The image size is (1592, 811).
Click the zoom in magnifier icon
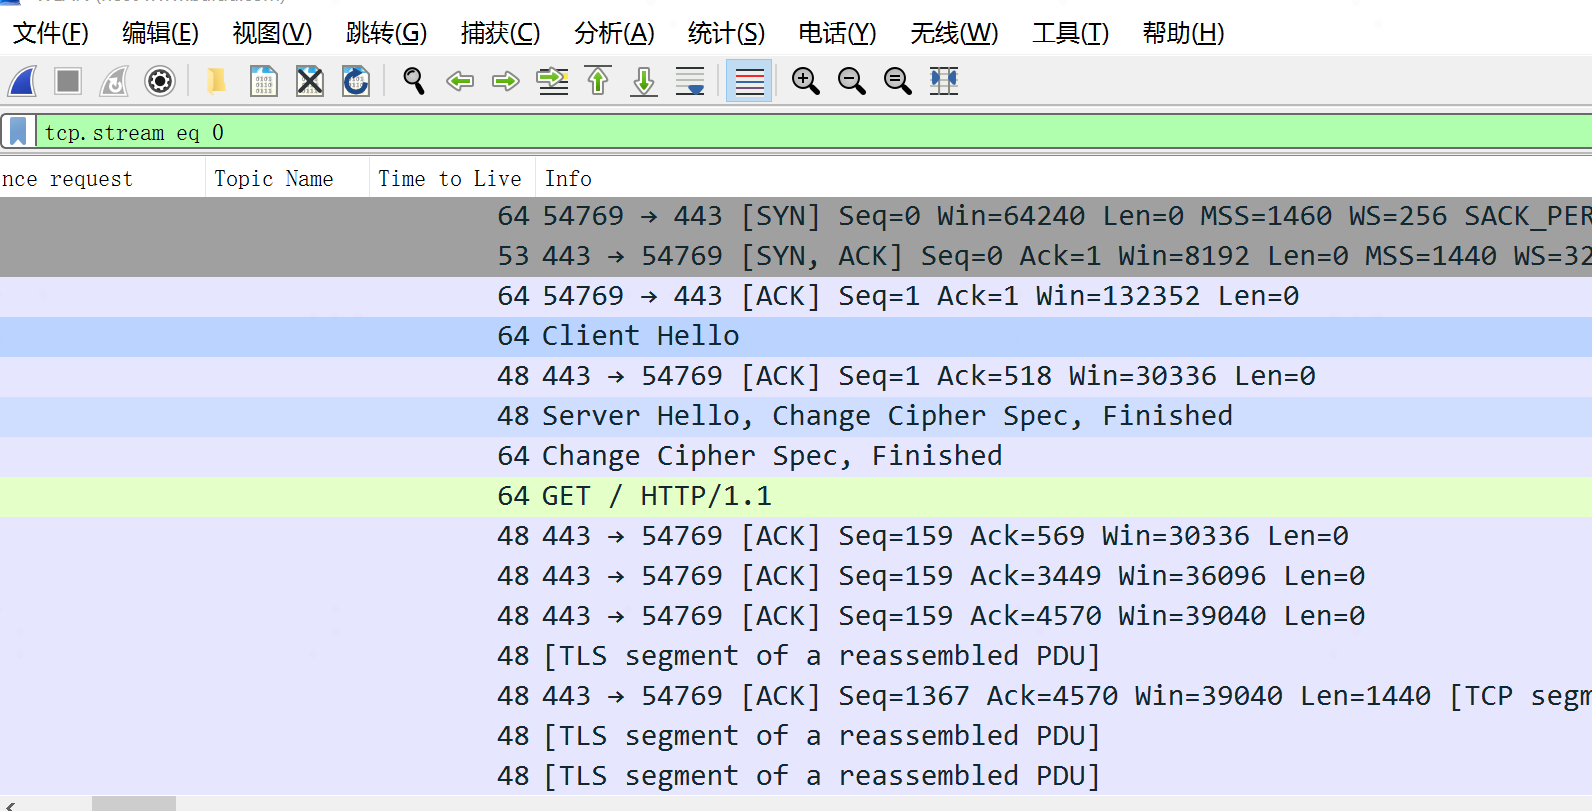[x=805, y=81]
